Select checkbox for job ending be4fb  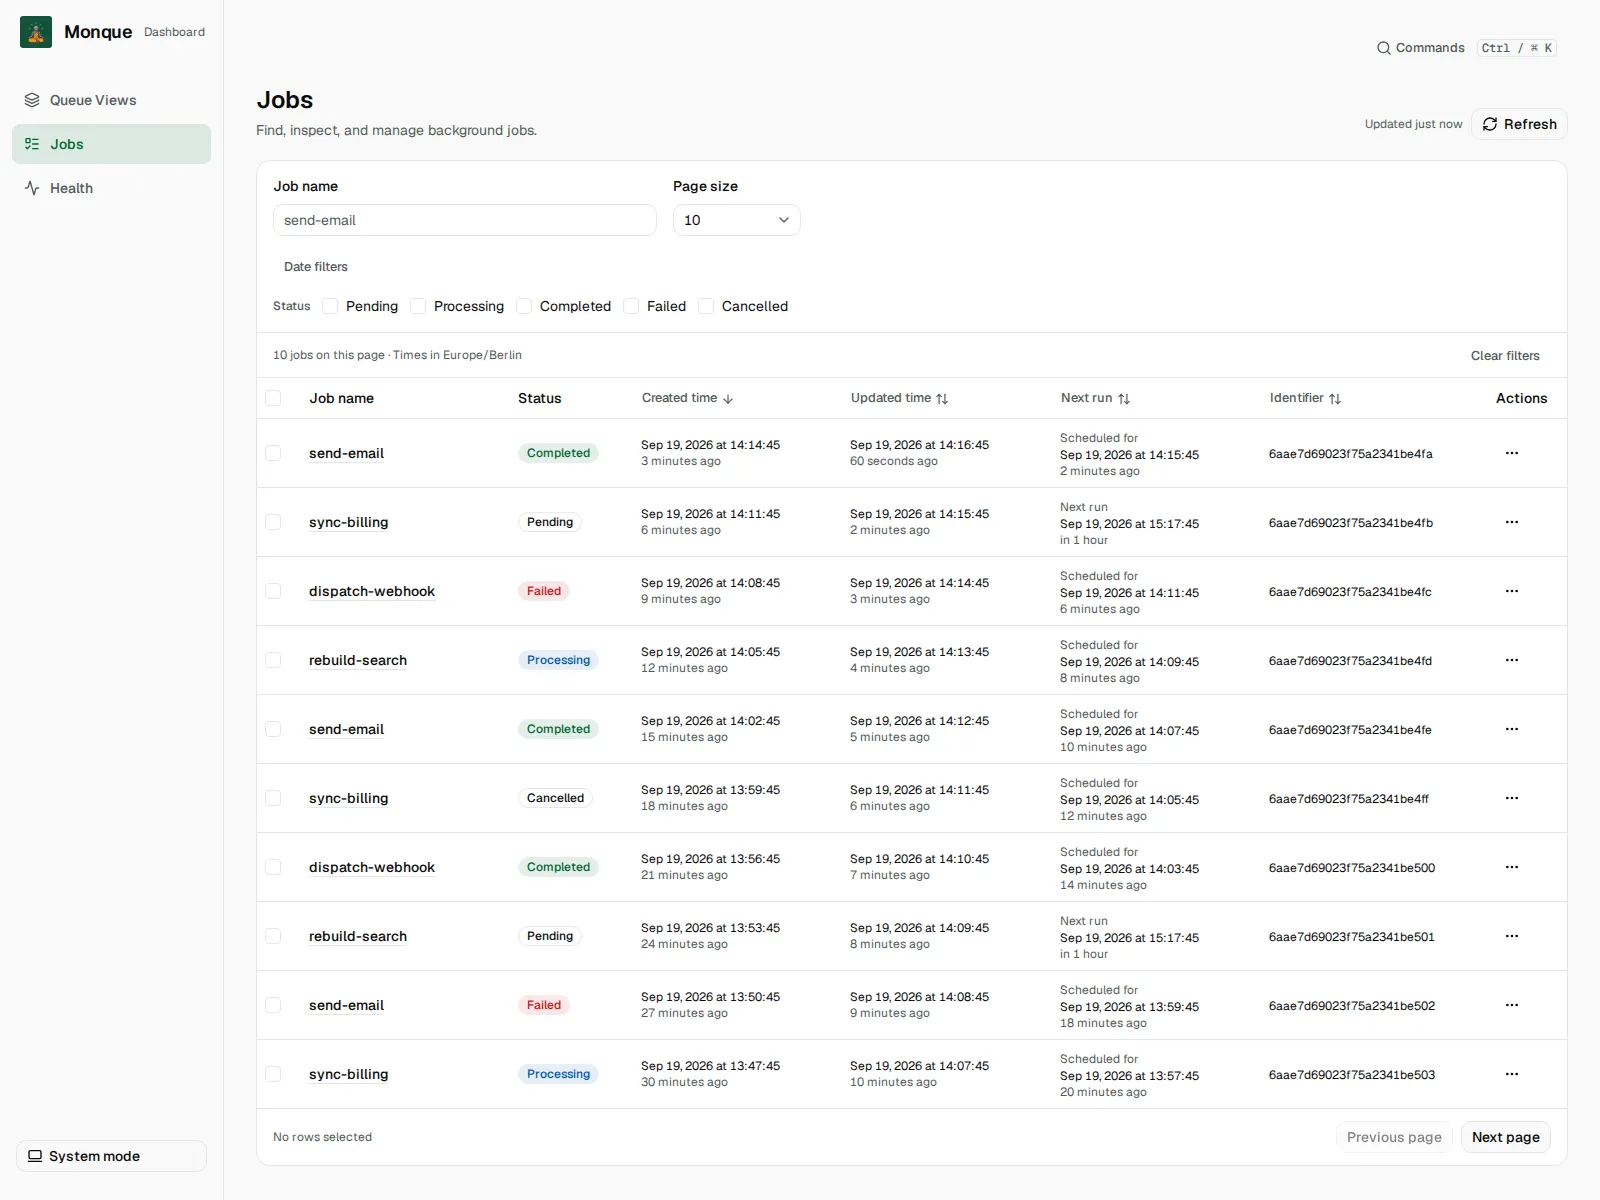(x=273, y=522)
